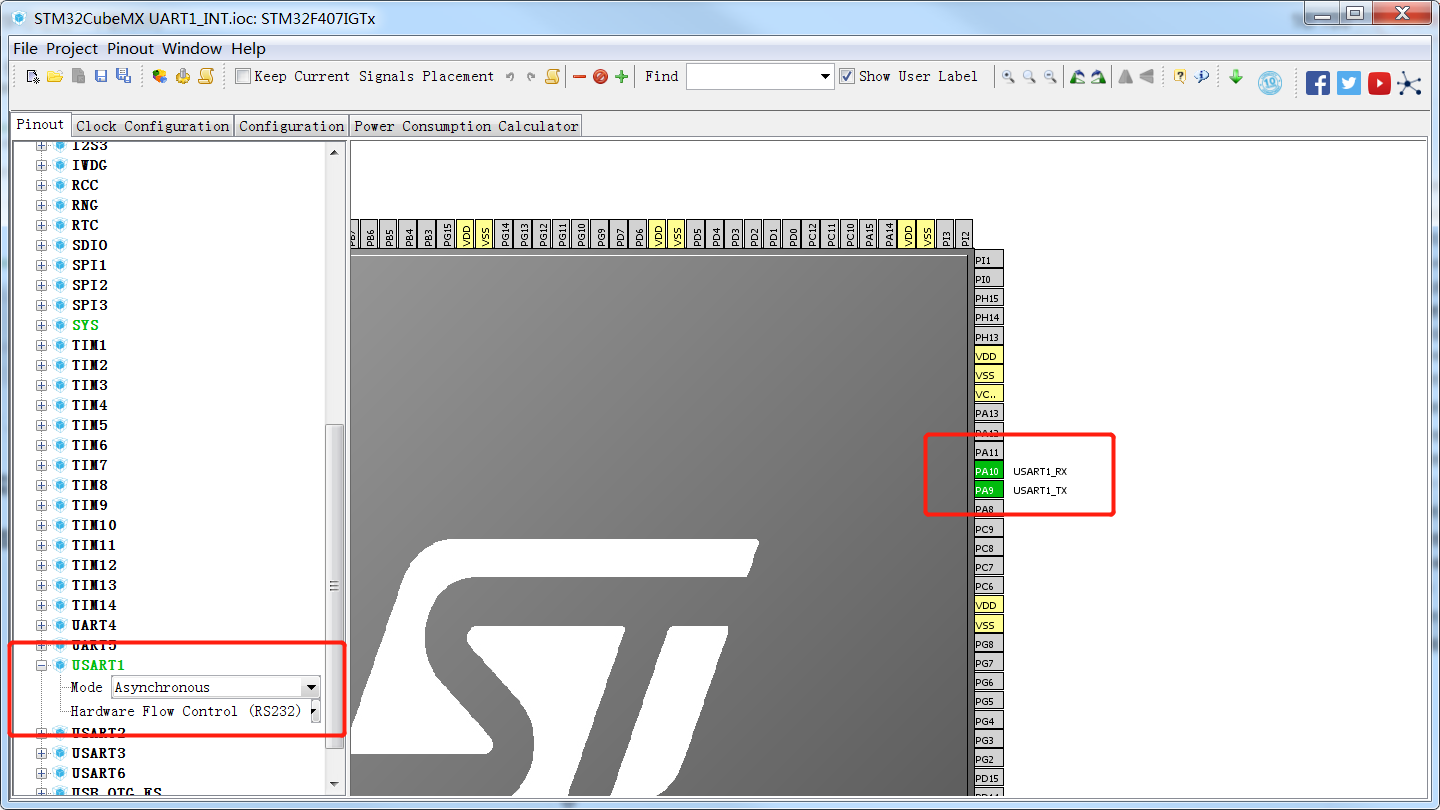
Task: Click the USART1_RX pin label
Action: click(1040, 471)
